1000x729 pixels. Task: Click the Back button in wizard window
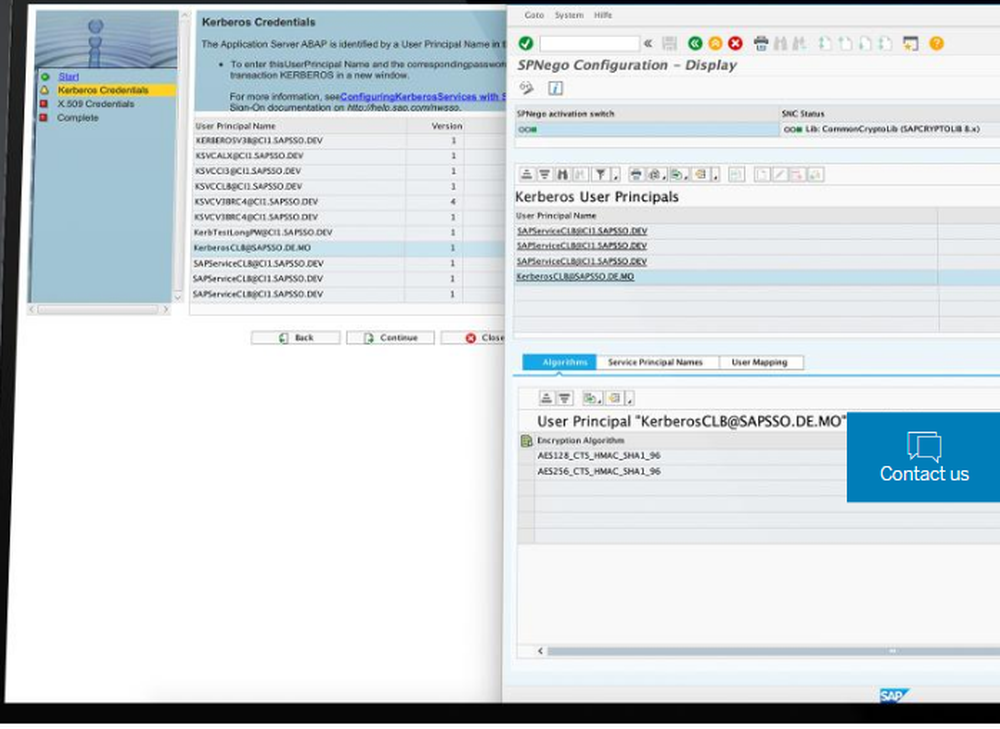tap(295, 337)
